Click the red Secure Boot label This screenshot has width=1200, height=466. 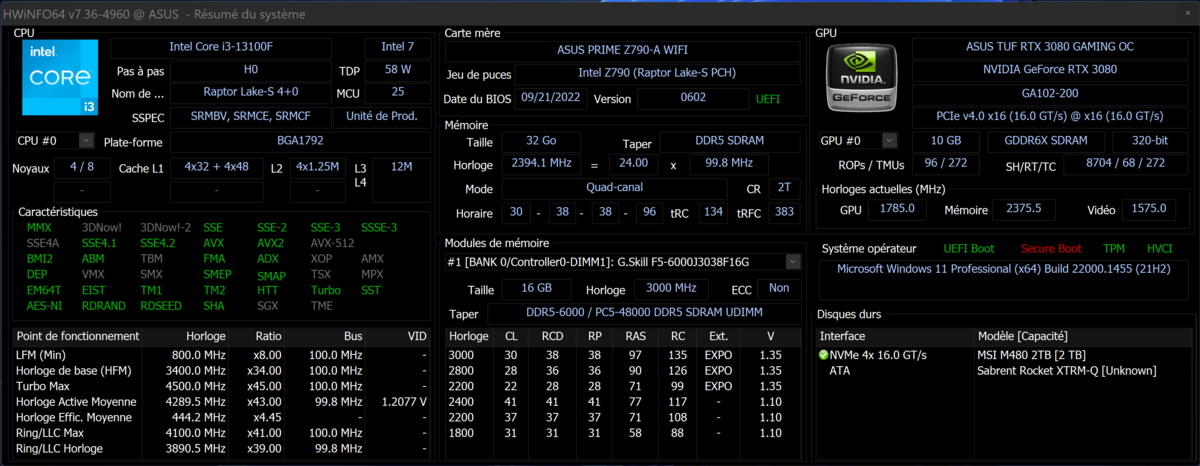click(1051, 248)
